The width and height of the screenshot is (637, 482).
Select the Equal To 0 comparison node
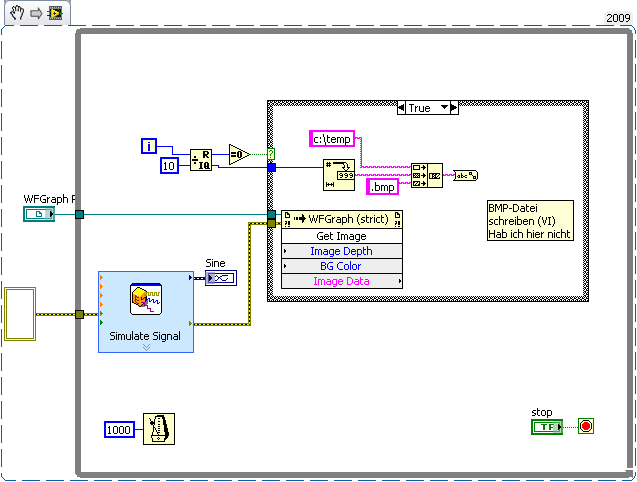click(239, 154)
